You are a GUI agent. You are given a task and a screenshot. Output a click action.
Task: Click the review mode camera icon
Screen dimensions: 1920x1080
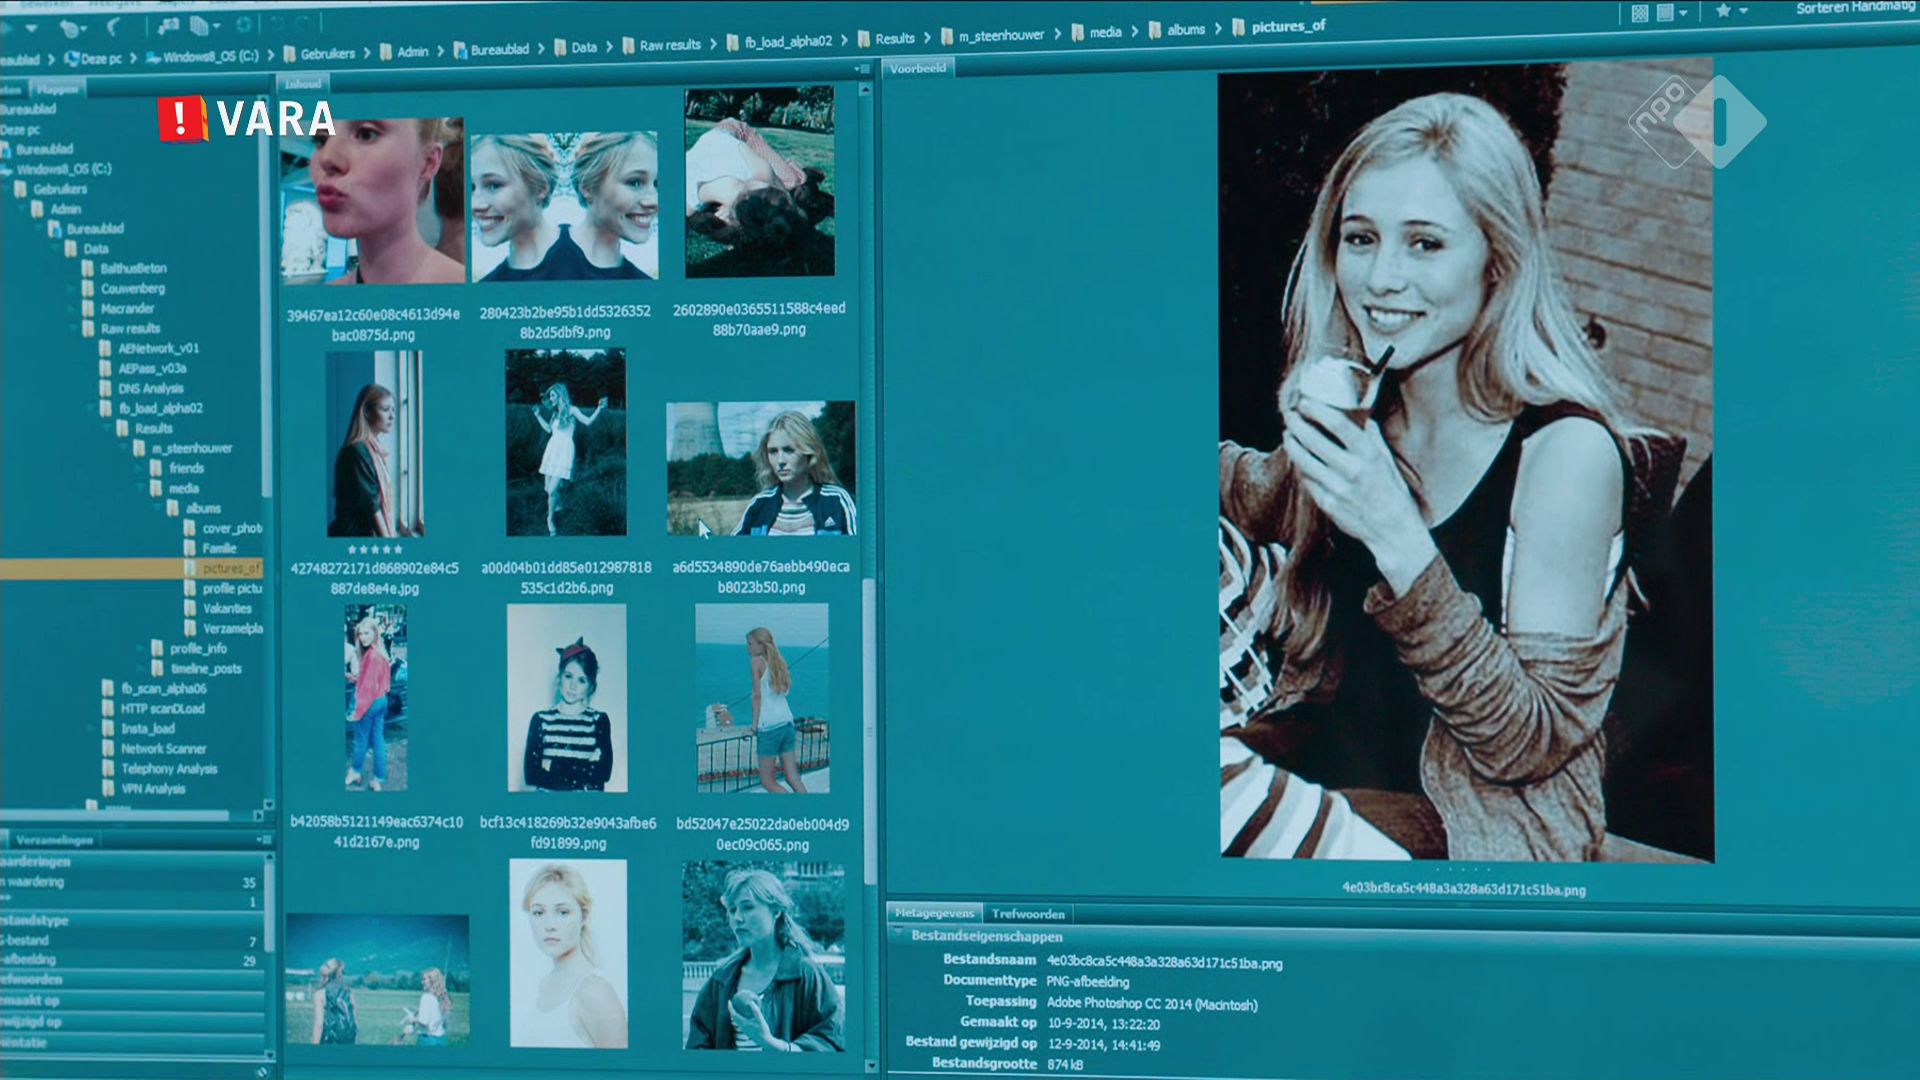(70, 28)
